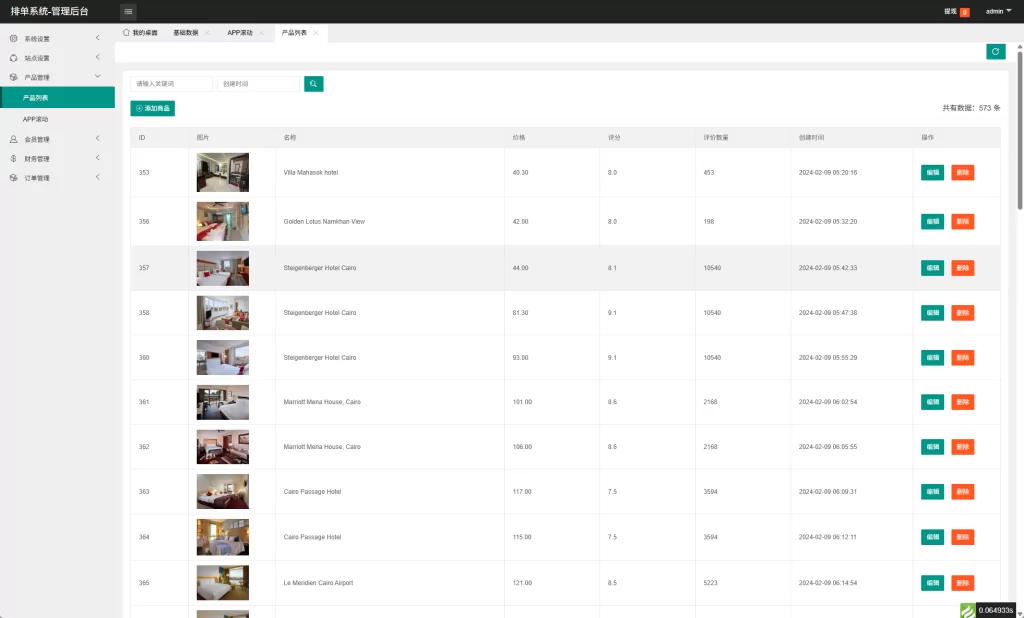This screenshot has width=1024, height=618.
Task: Click the 会员管理 user icon in sidebar
Action: click(x=14, y=139)
